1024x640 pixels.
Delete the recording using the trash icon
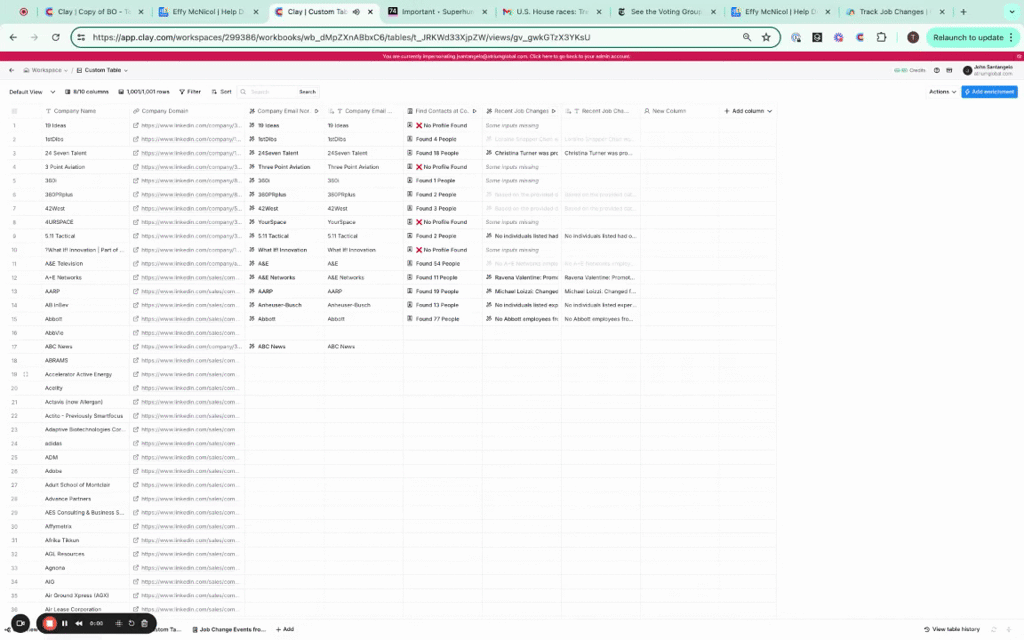pos(144,623)
